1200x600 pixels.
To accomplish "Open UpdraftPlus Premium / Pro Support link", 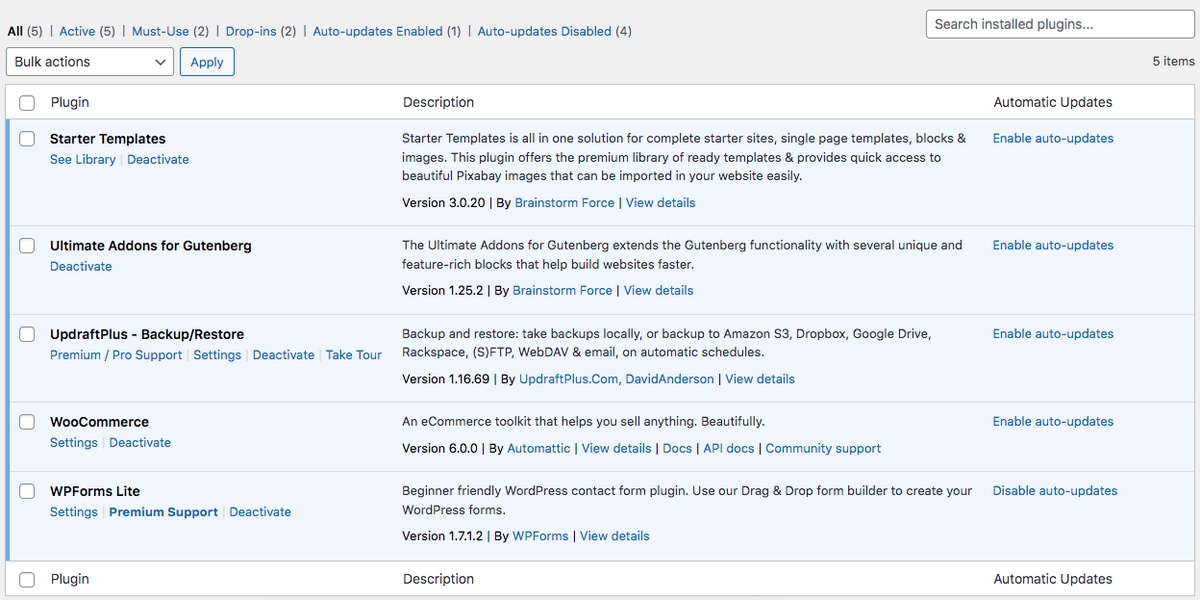I will click(x=116, y=355).
